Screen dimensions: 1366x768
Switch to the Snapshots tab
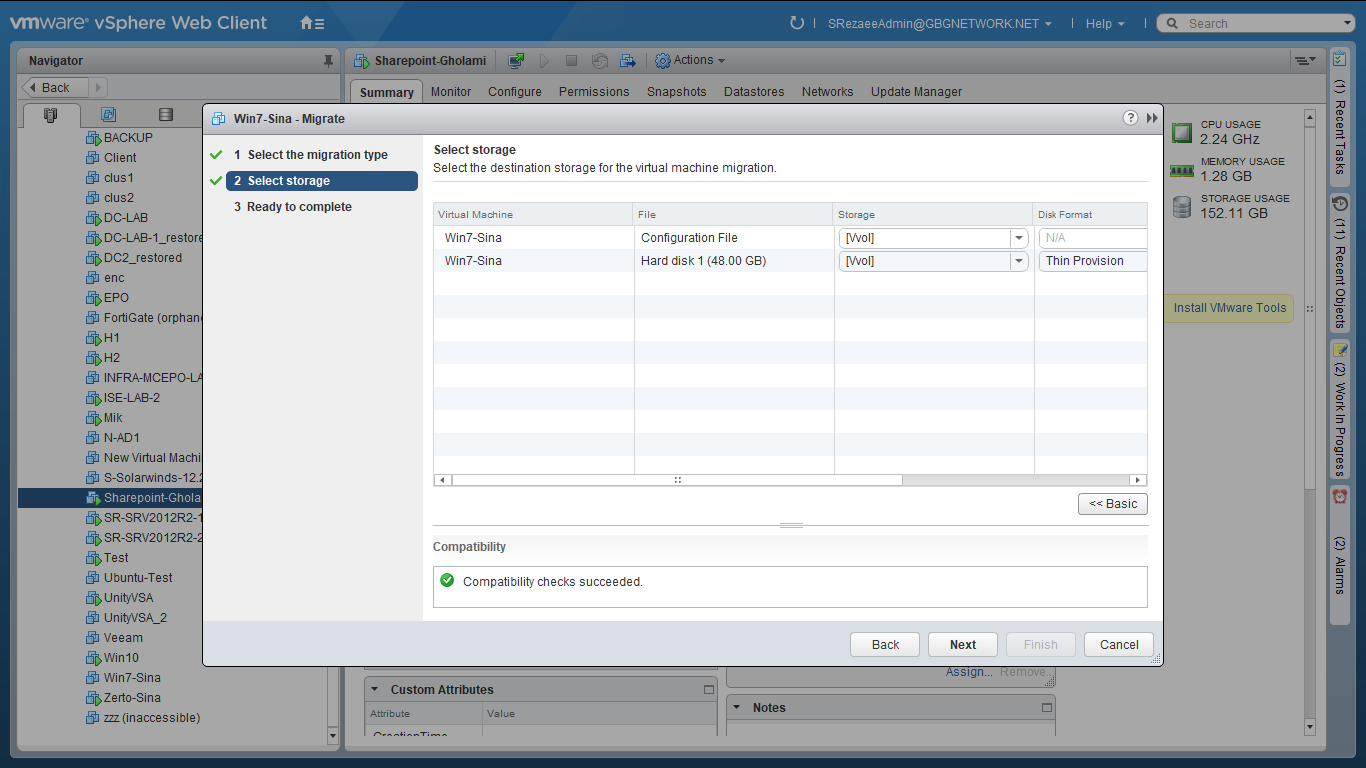(677, 92)
